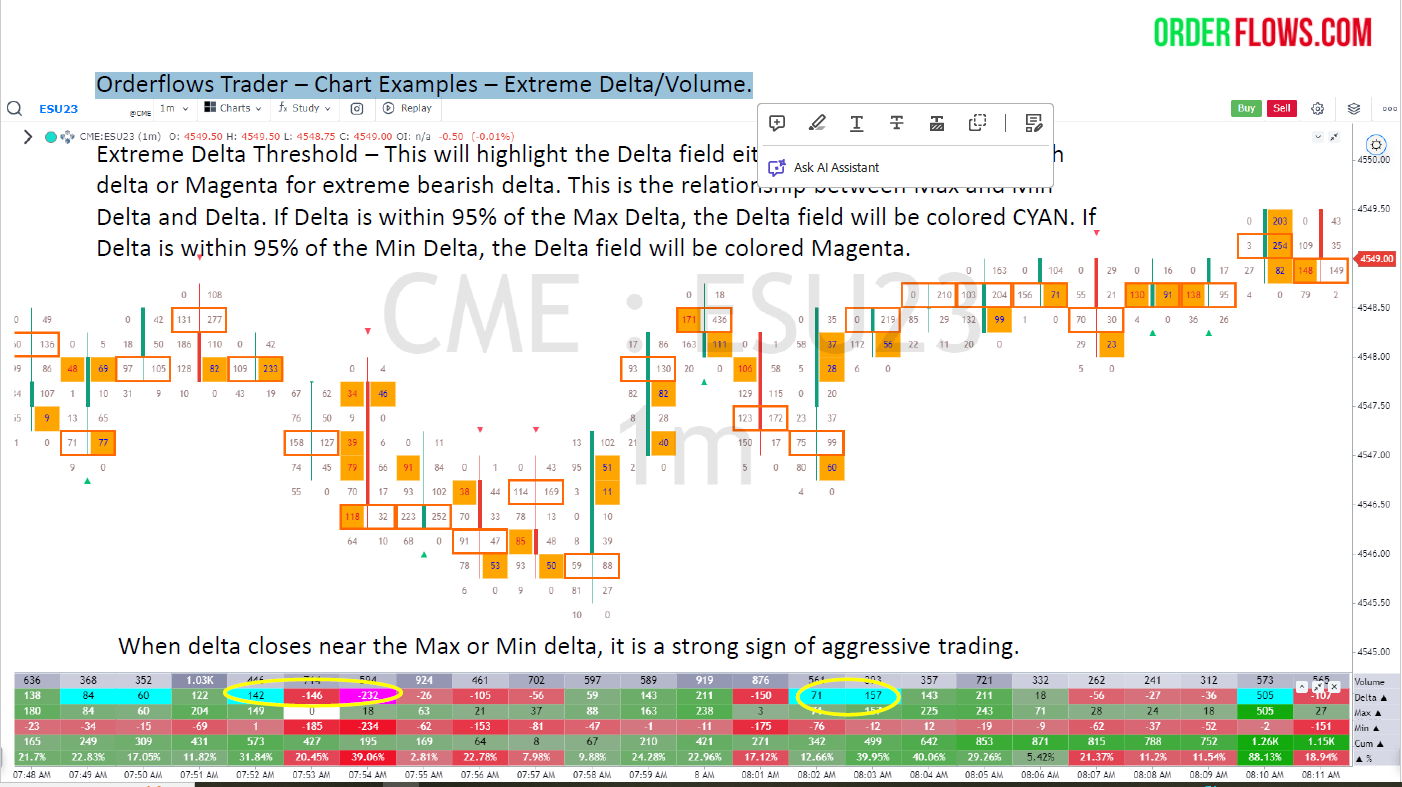Open the symbol search magnifier
Viewport: 1402px width, 787px height.
click(15, 108)
